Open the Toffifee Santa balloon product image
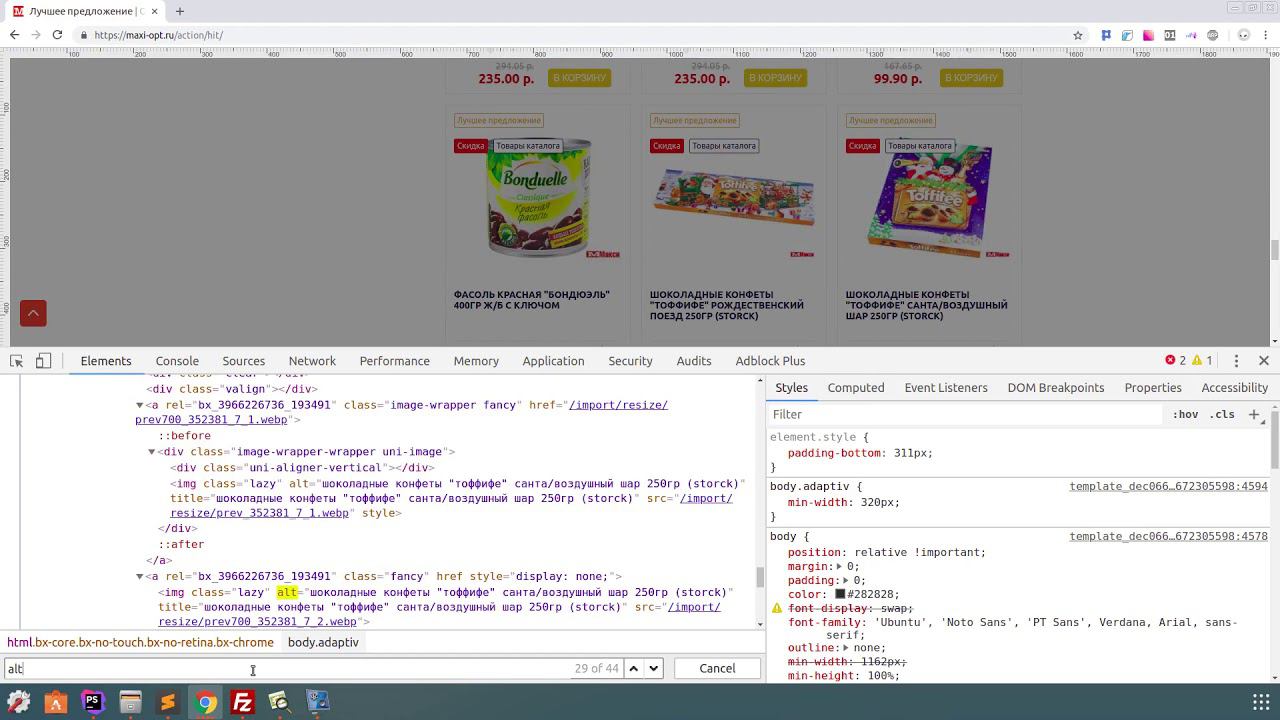The image size is (1280, 720). pos(930,198)
